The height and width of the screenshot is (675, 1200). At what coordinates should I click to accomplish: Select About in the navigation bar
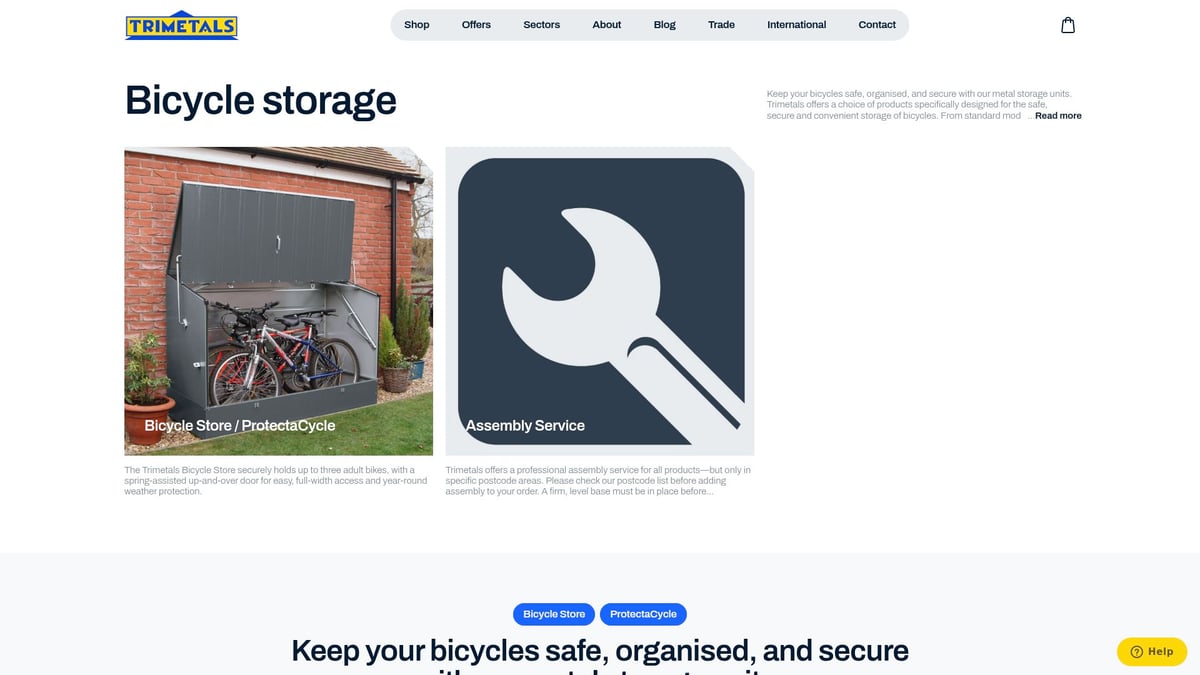[606, 25]
